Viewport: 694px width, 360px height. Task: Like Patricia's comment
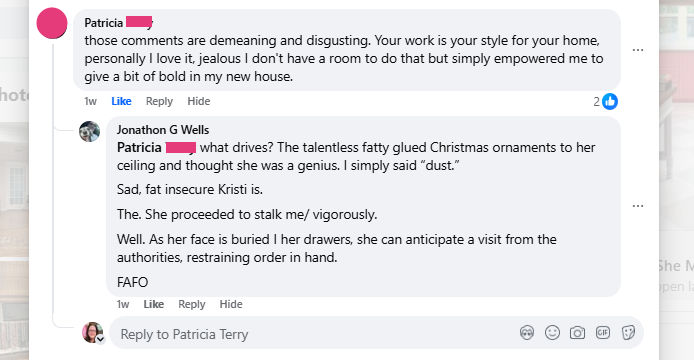click(121, 101)
